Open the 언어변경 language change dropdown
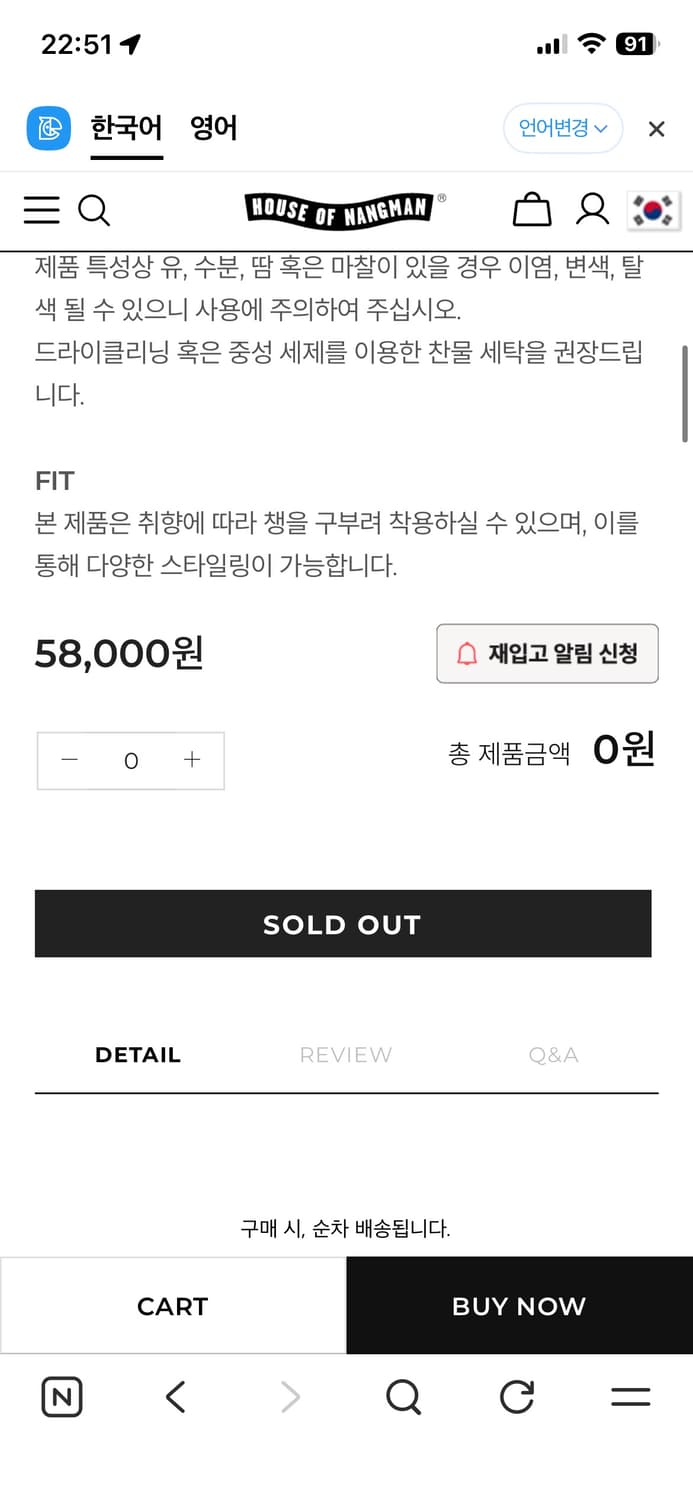 562,128
